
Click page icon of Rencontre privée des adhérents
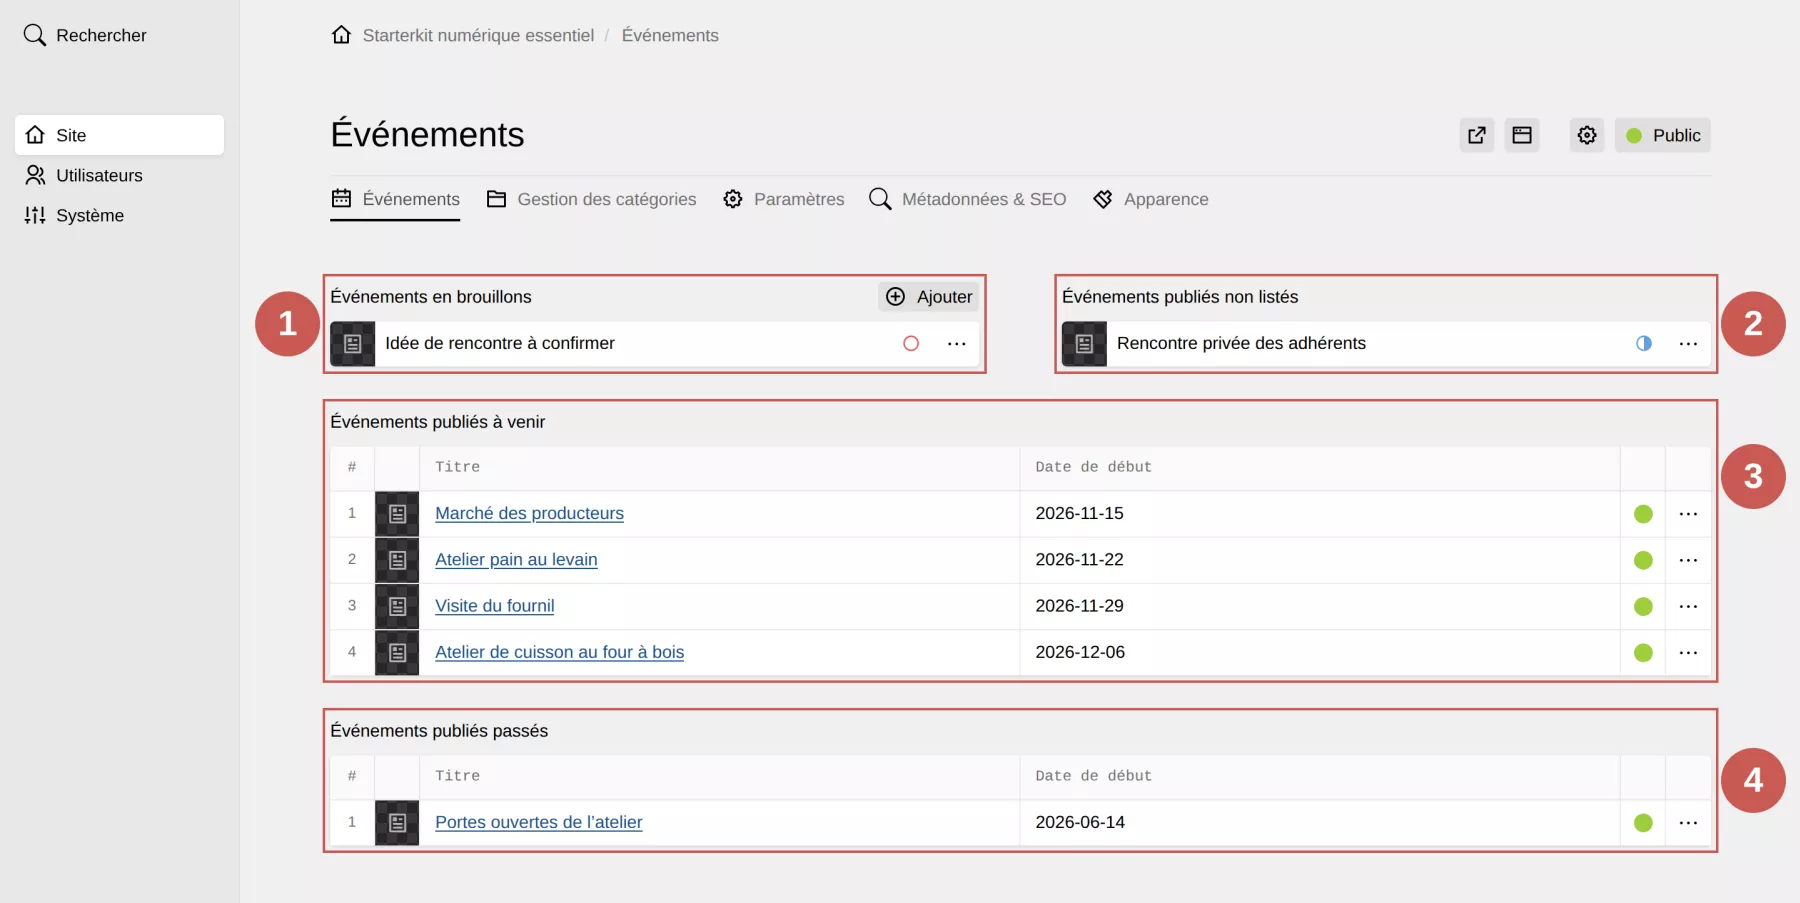tap(1084, 344)
